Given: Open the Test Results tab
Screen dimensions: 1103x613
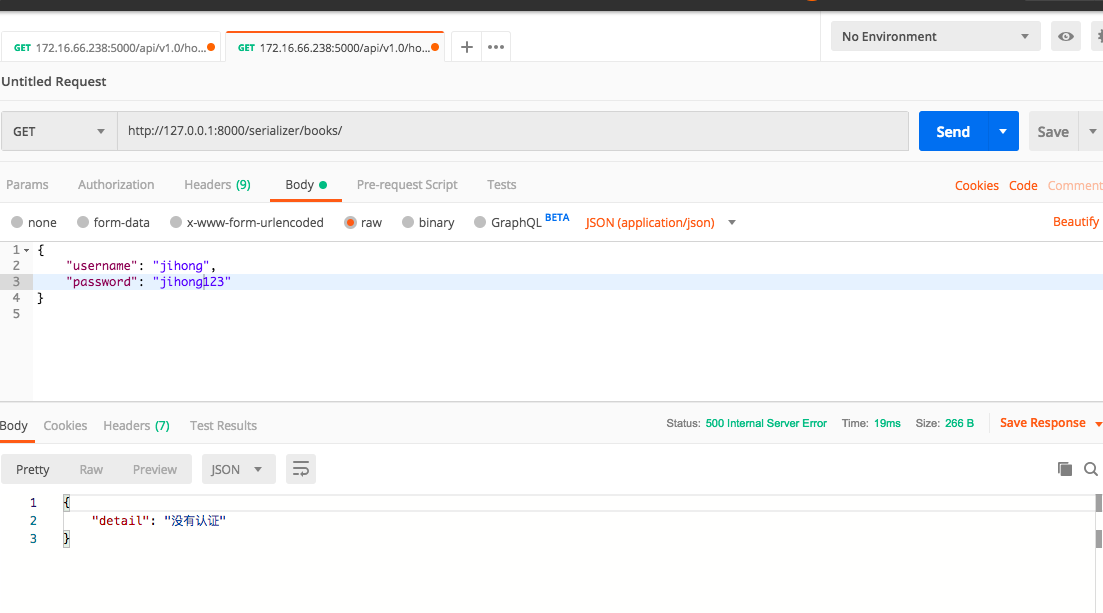Looking at the screenshot, I should 223,426.
